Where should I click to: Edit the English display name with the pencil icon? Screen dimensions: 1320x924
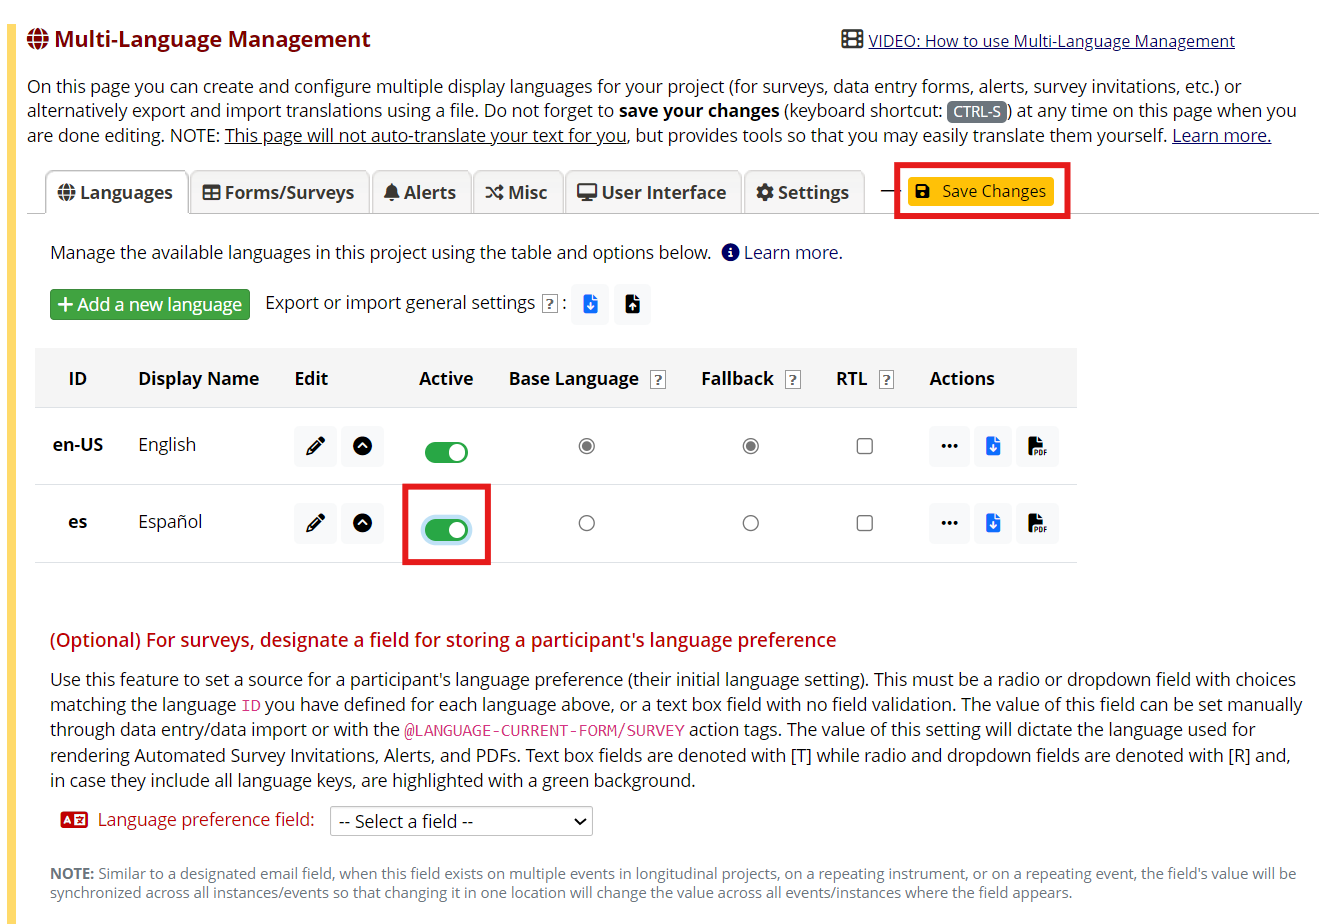[315, 446]
